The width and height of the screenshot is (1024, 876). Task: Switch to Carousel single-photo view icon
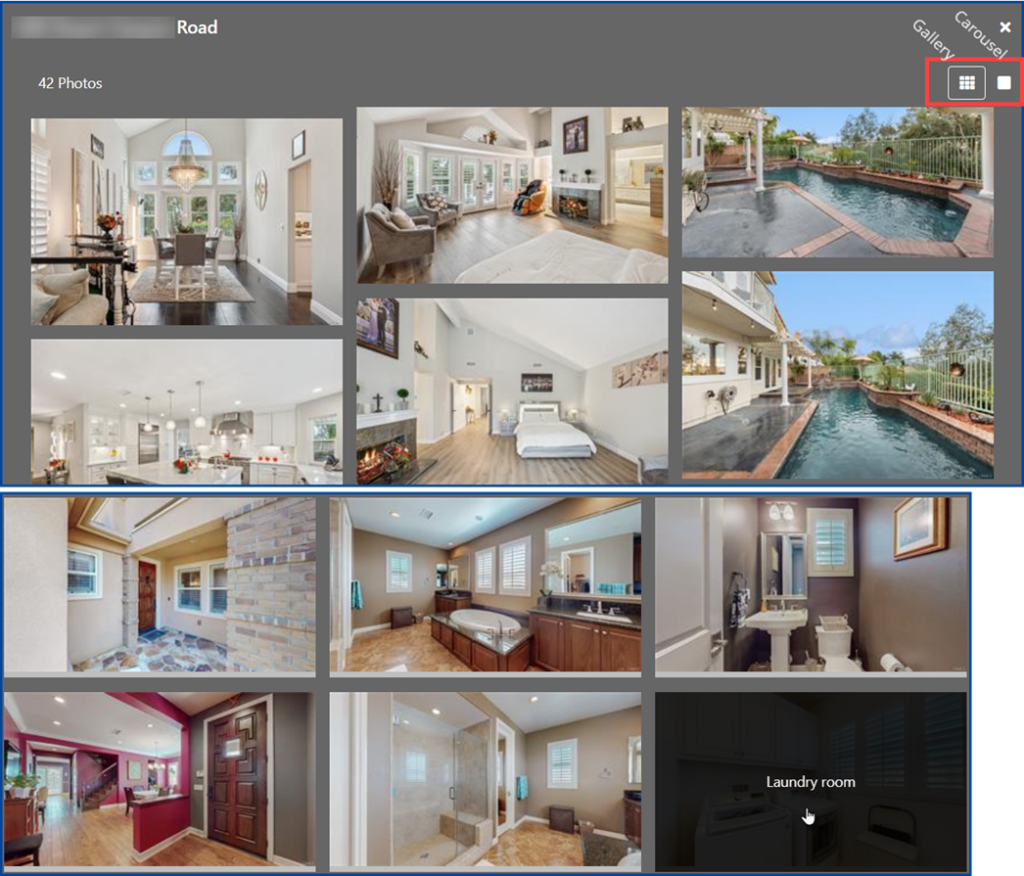[1004, 83]
